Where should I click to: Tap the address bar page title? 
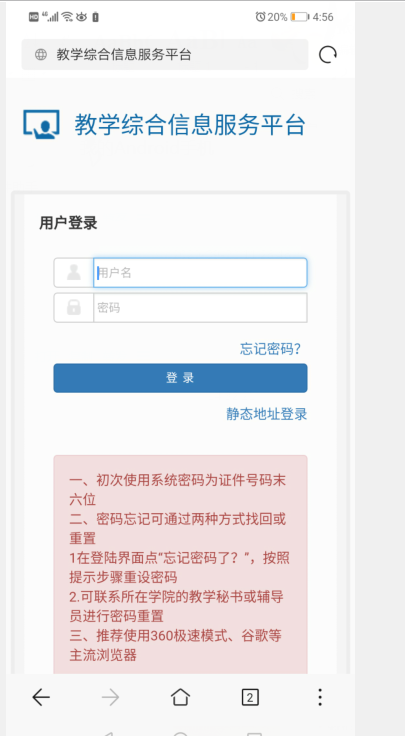point(124,55)
